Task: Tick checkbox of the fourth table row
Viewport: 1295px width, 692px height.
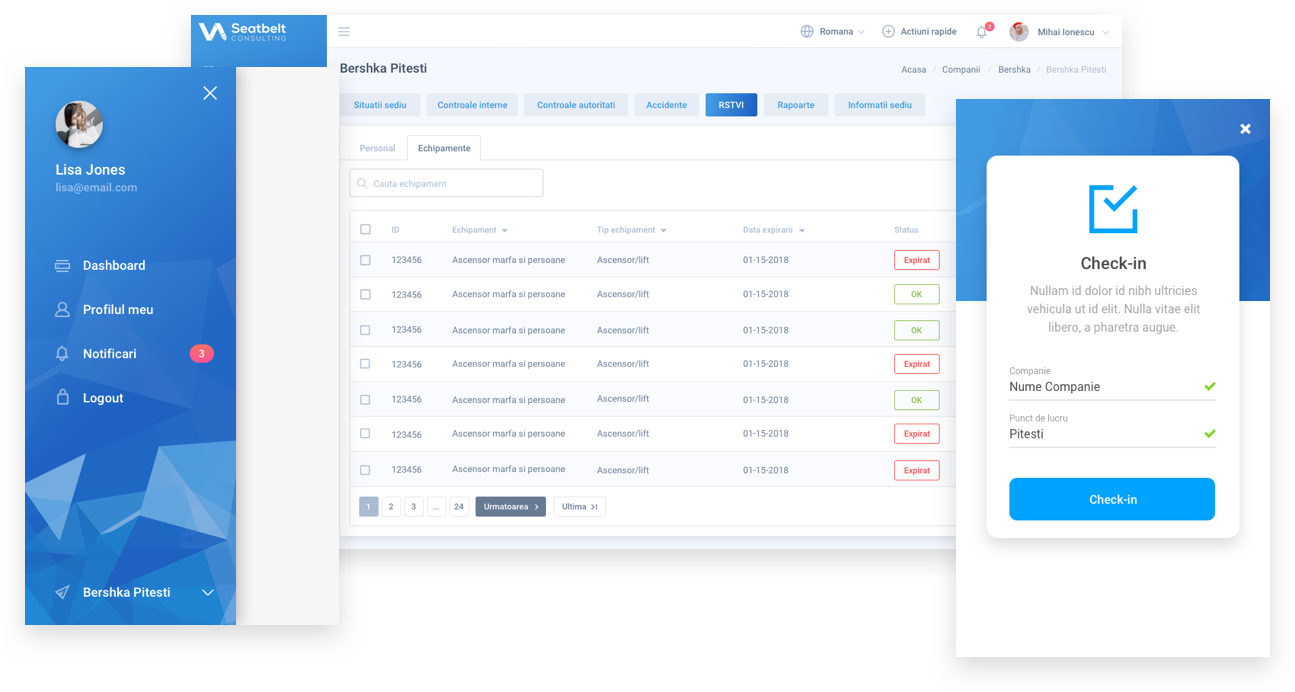Action: click(x=365, y=364)
